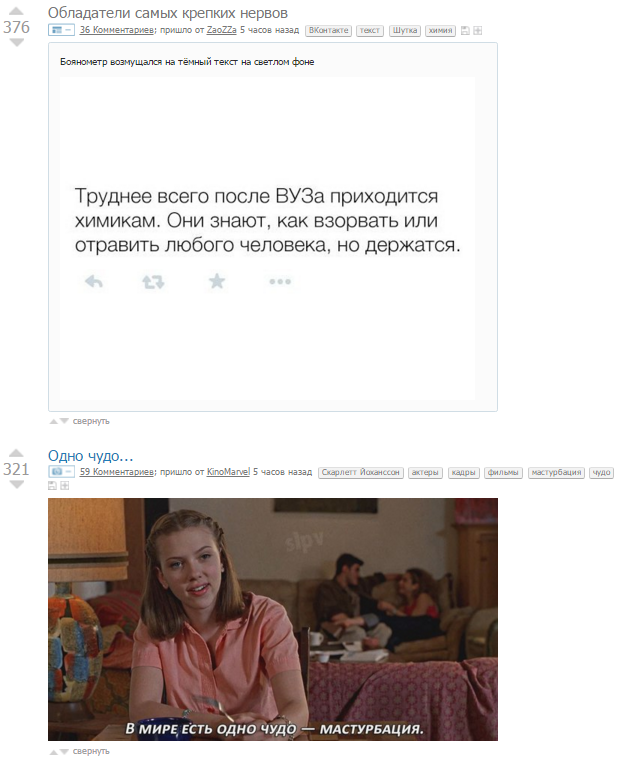Click plus icon next to the химия tag
Screen dimensions: 623x760
coord(478,31)
